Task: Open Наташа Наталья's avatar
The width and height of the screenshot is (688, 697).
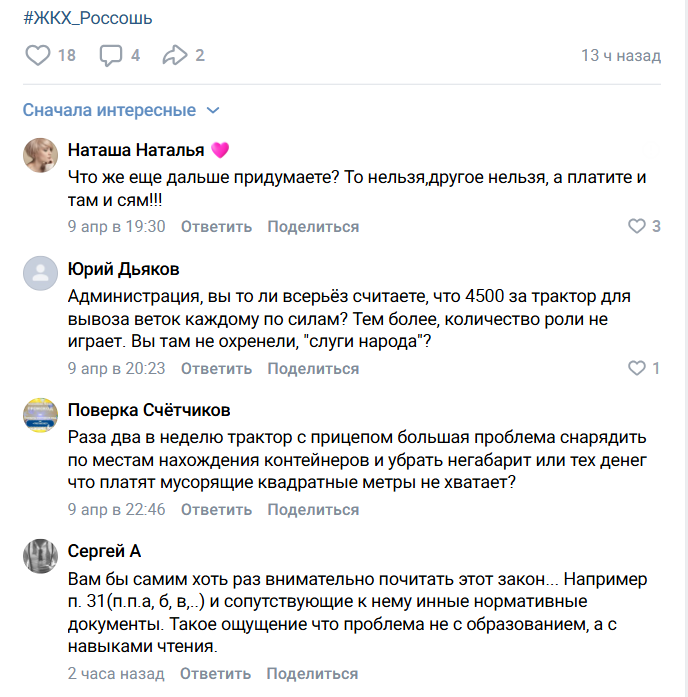Action: [x=40, y=155]
